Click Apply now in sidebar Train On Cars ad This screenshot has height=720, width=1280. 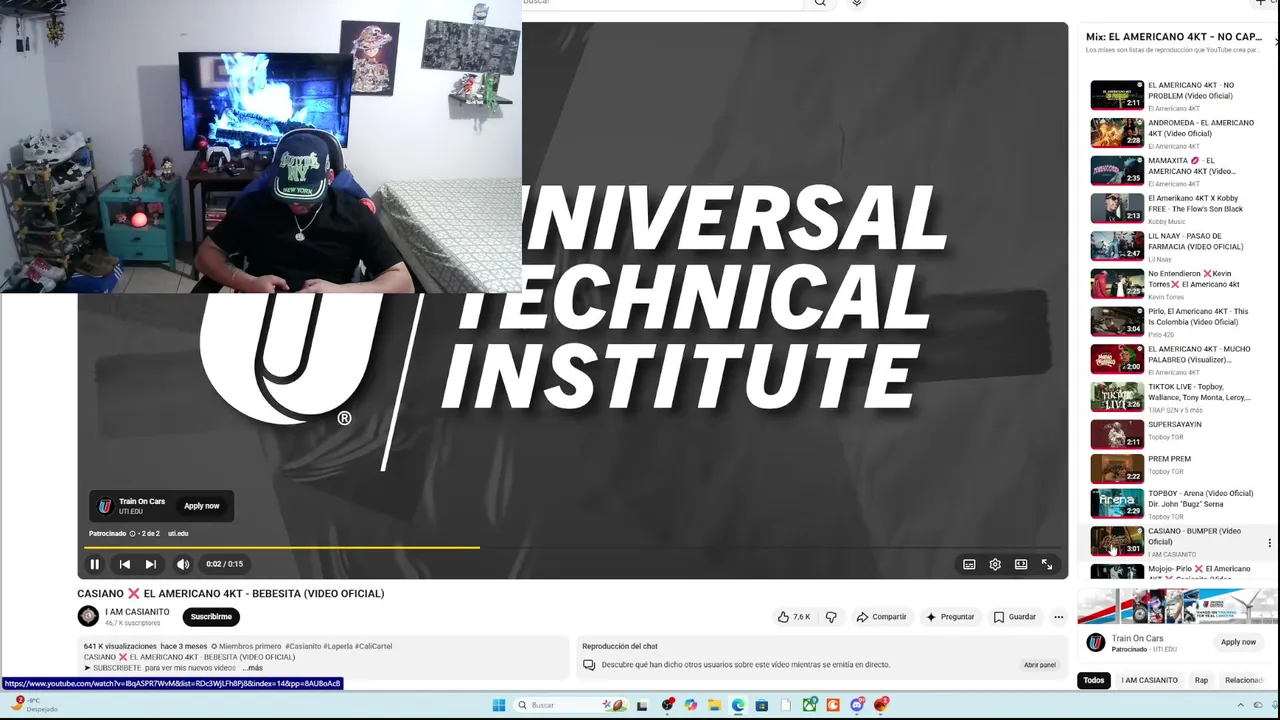tap(1238, 642)
